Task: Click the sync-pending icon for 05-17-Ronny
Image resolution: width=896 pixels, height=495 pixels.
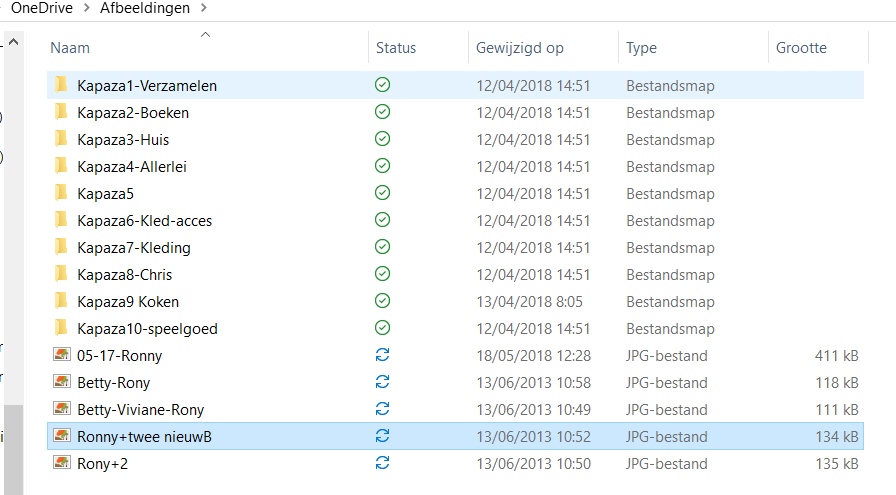Action: pyautogui.click(x=382, y=355)
